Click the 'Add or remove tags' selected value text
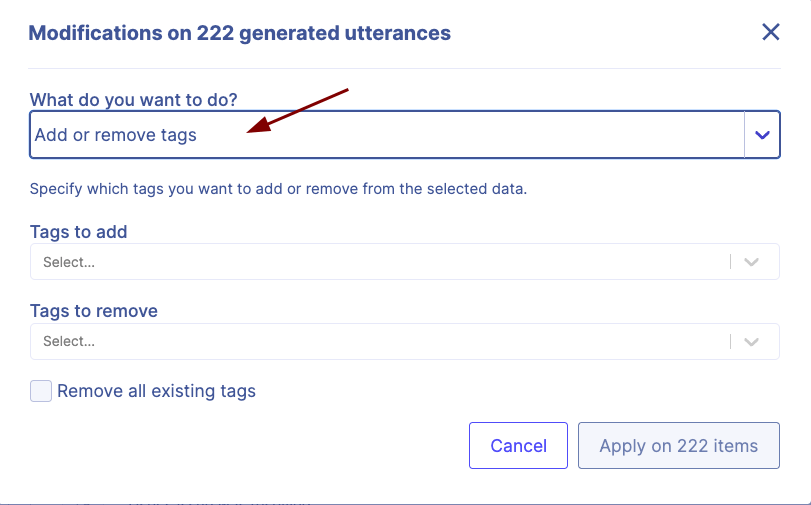This screenshot has height=505, width=811. pos(116,135)
